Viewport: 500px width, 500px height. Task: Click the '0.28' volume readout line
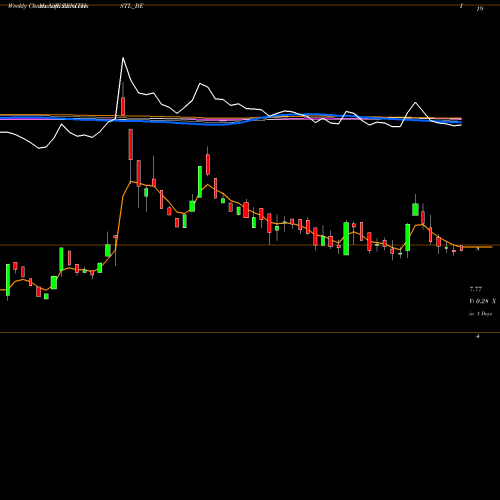point(483,301)
